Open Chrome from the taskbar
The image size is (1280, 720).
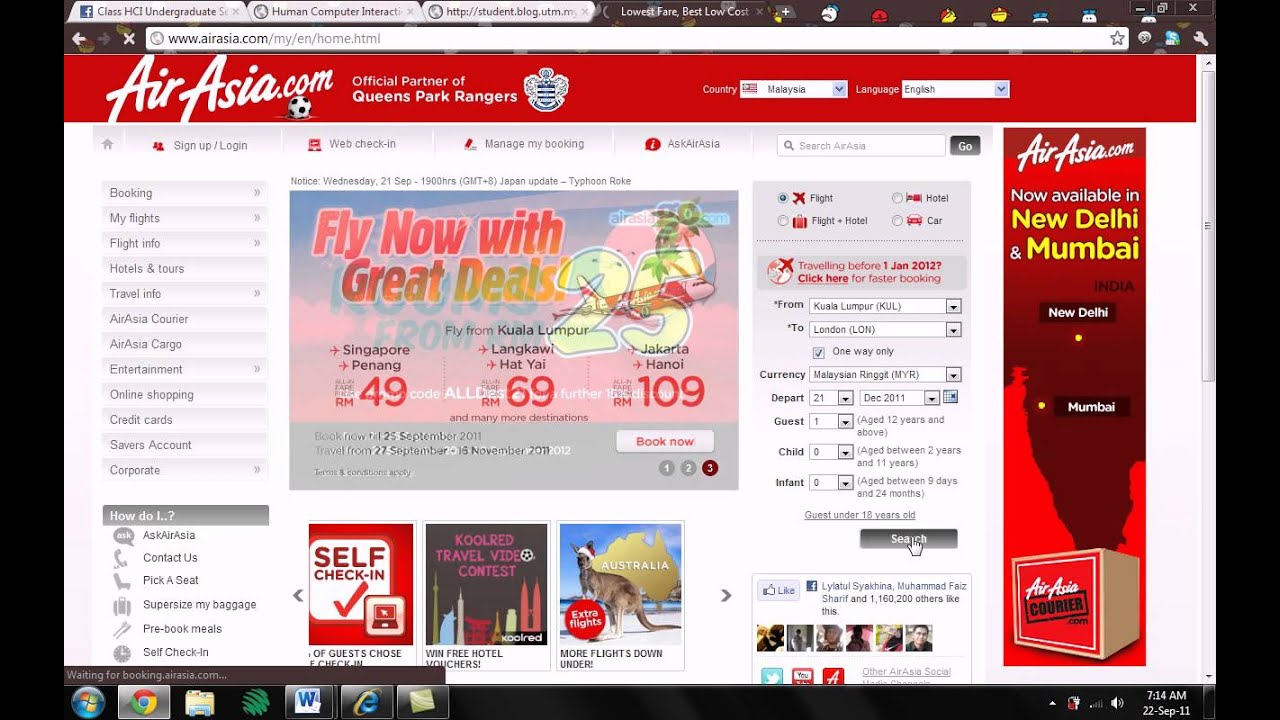[144, 702]
